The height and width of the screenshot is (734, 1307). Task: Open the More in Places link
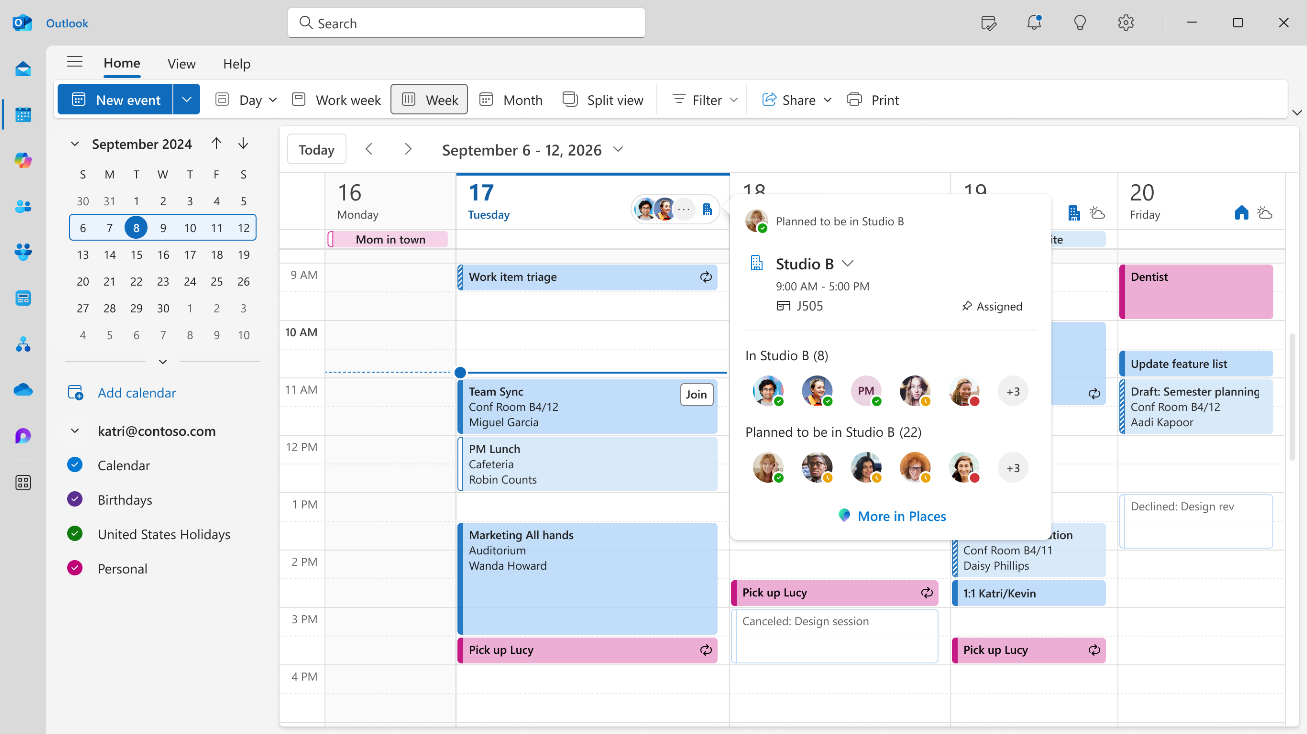pos(902,516)
